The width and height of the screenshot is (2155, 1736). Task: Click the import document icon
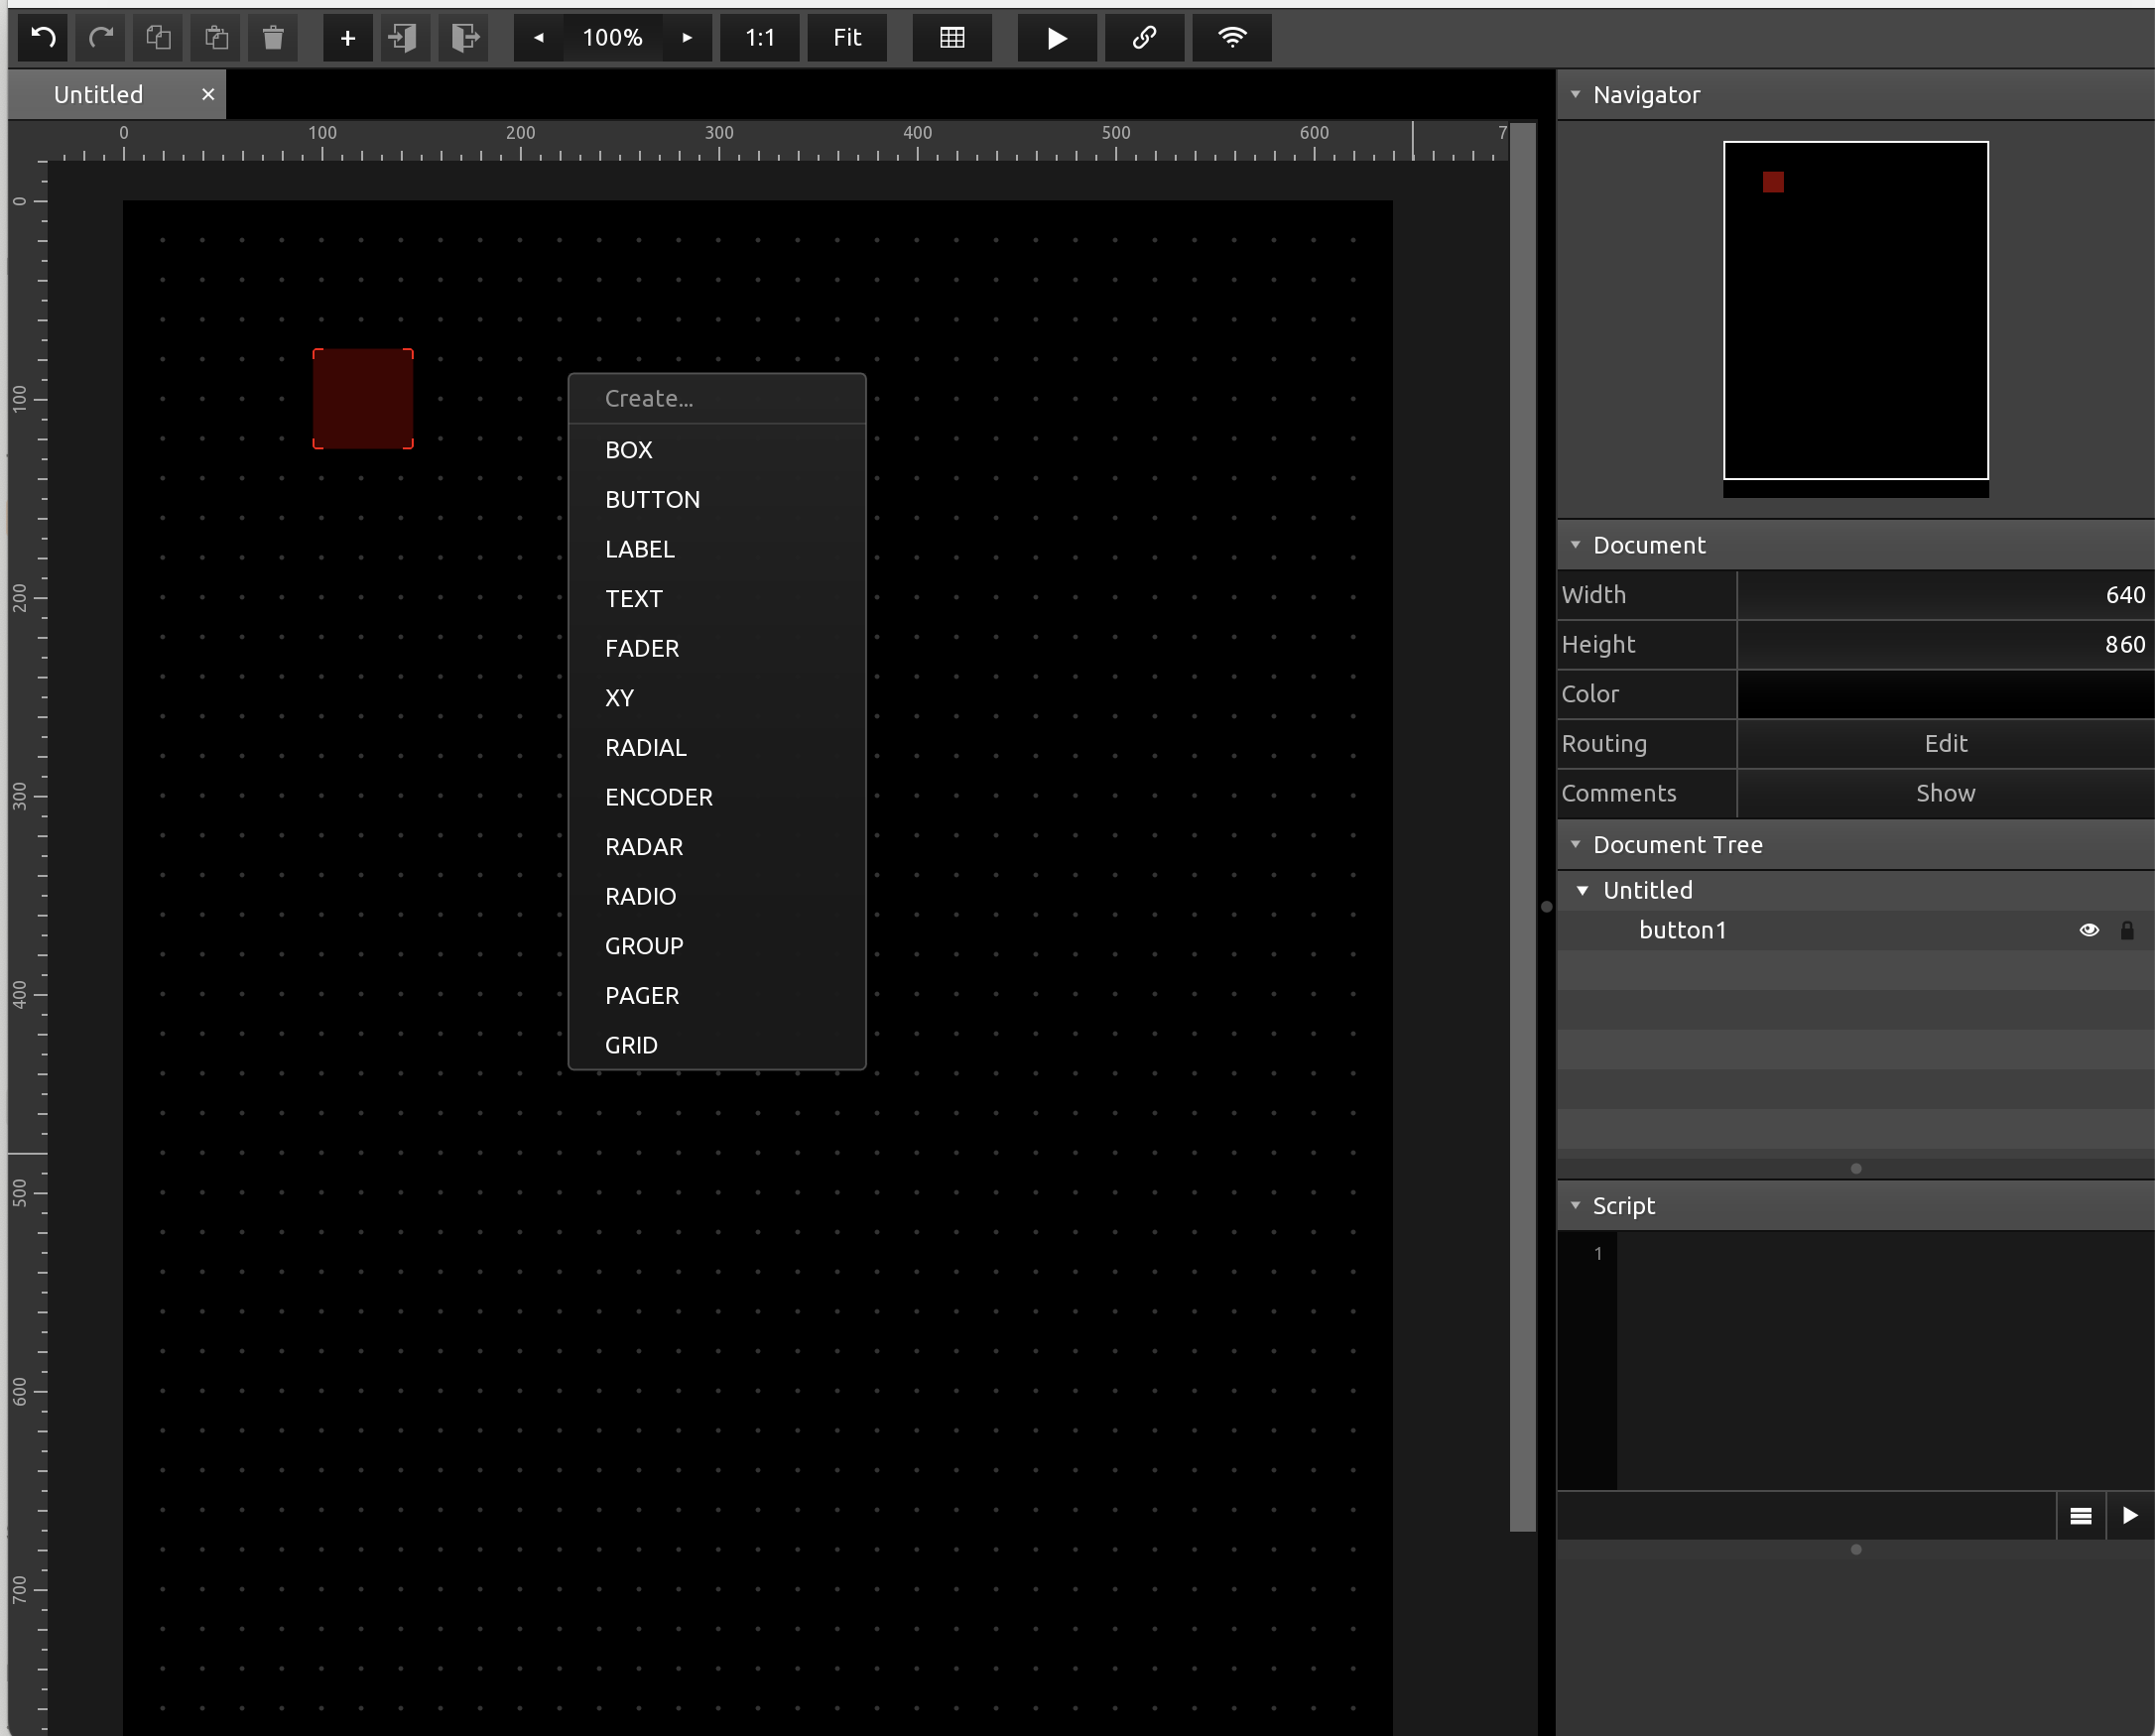[404, 38]
